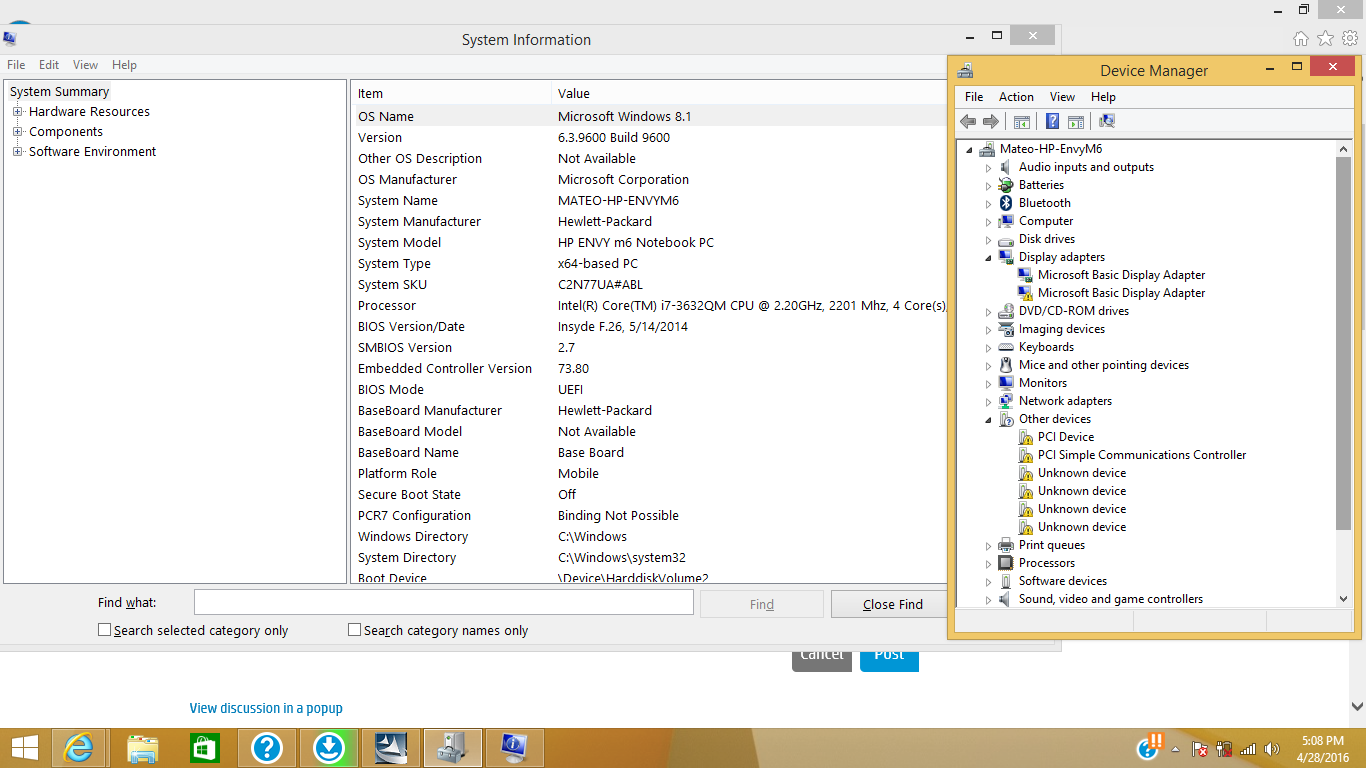The height and width of the screenshot is (768, 1366).
Task: Open the Windows Store taskbar icon
Action: 205,748
